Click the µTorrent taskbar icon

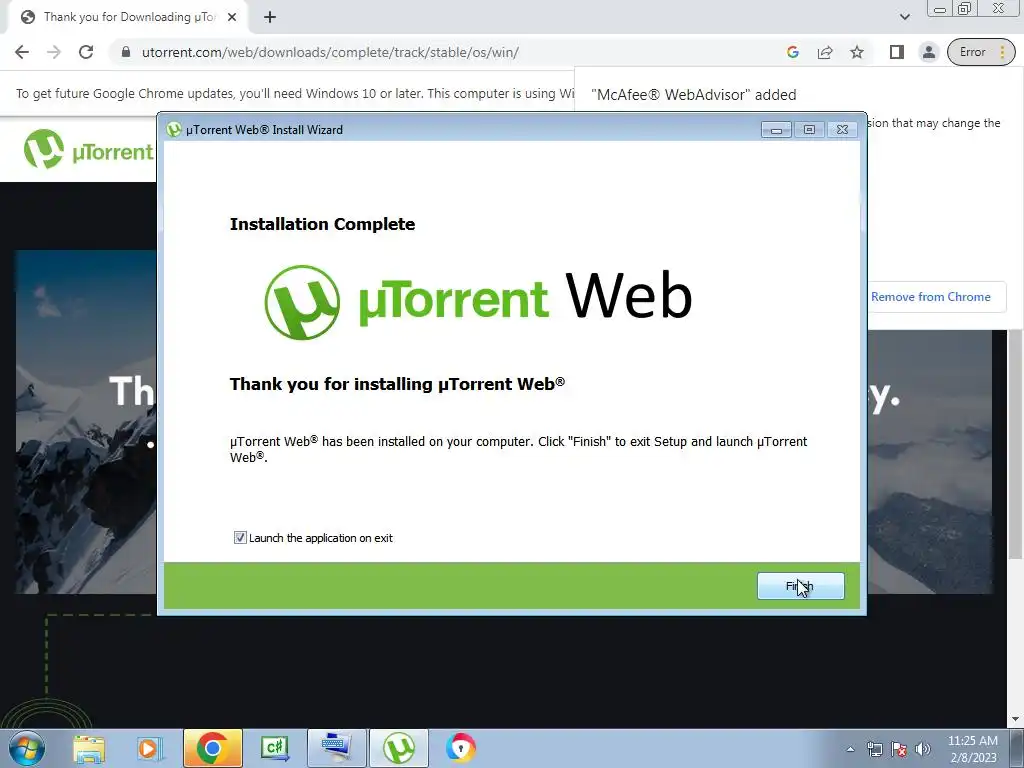point(399,748)
